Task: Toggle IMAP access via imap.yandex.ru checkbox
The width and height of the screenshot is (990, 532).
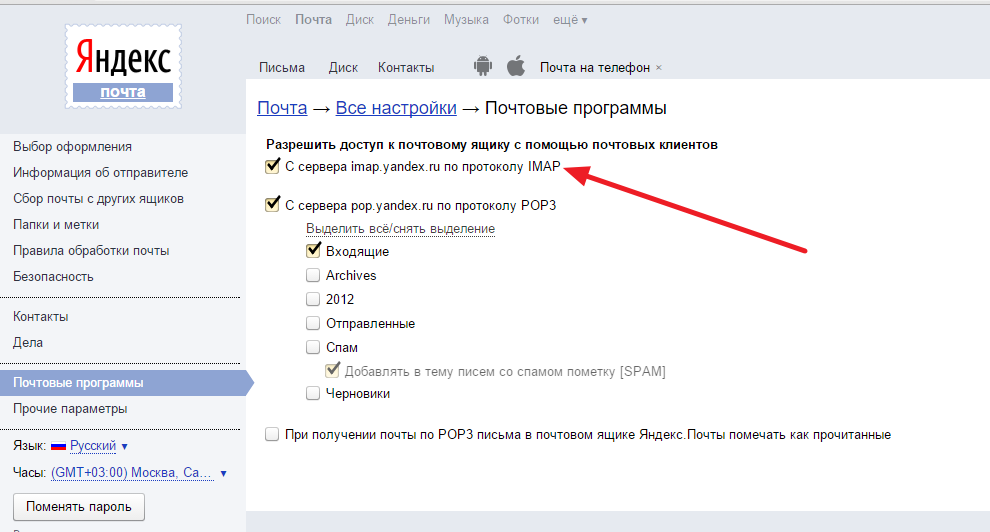Action: pos(272,167)
